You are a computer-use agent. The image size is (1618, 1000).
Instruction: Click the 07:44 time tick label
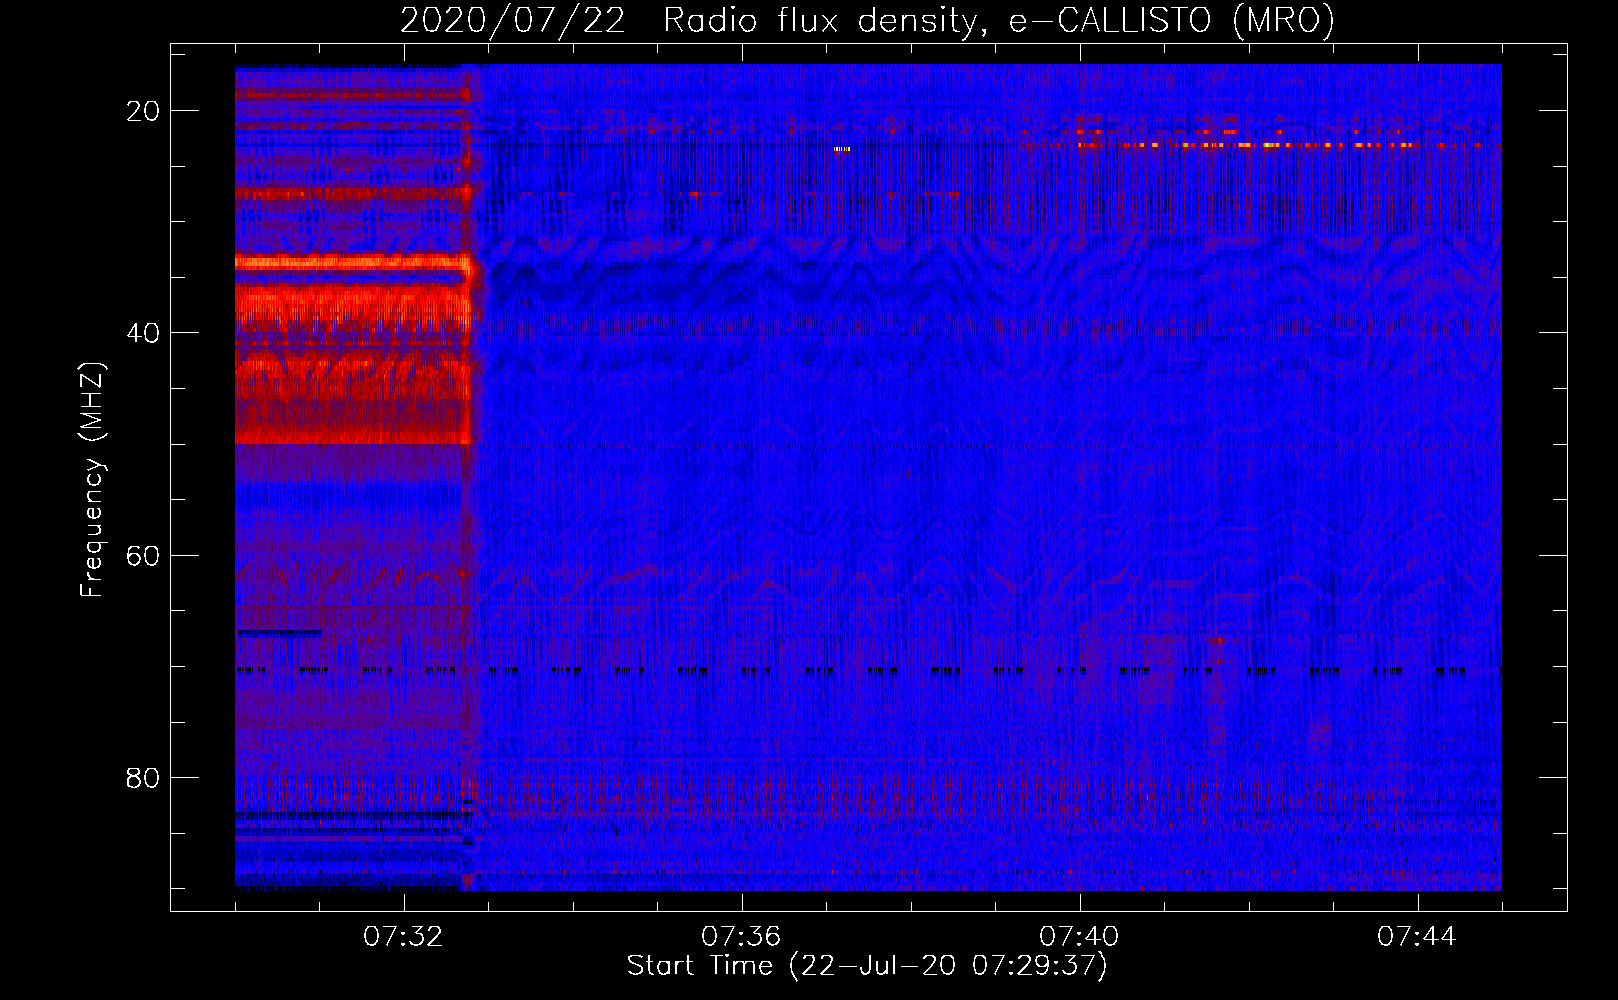pyautogui.click(x=1417, y=937)
